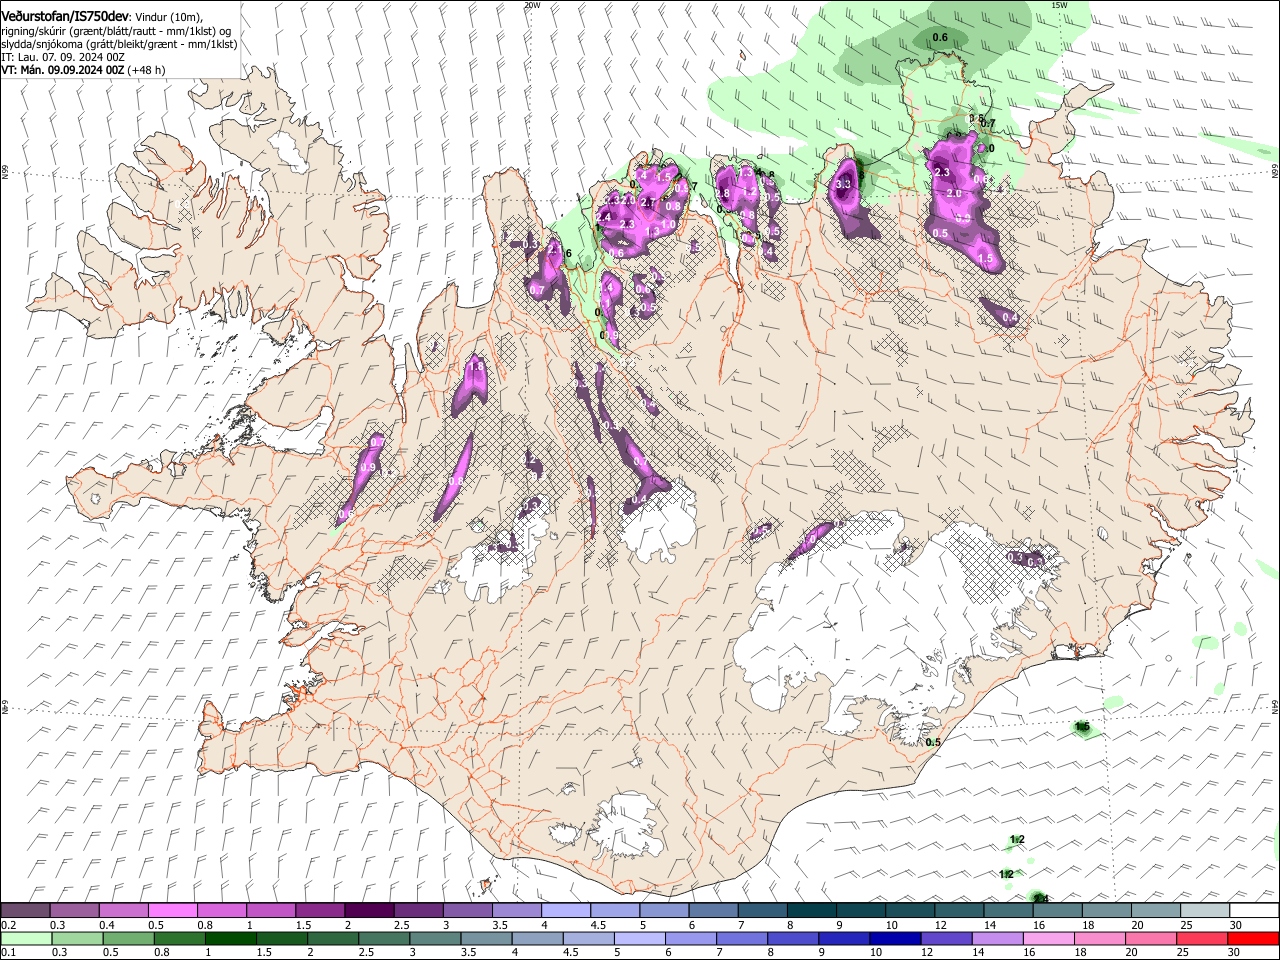1280x960 pixels.
Task: Click the 'VT: Mán. 09.09.2024 00Z (+48 h)' line
Action: 83,70
